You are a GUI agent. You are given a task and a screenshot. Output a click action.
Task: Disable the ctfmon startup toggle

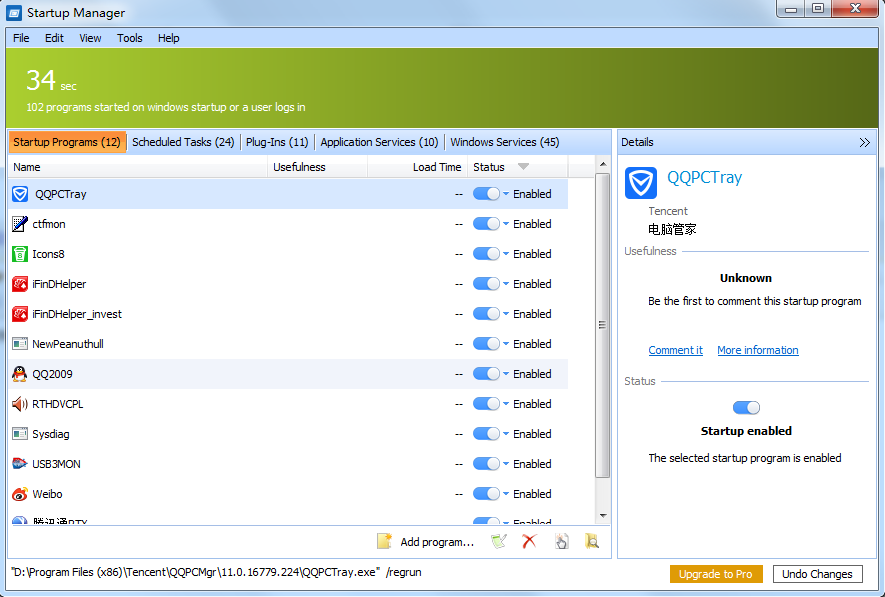click(486, 224)
